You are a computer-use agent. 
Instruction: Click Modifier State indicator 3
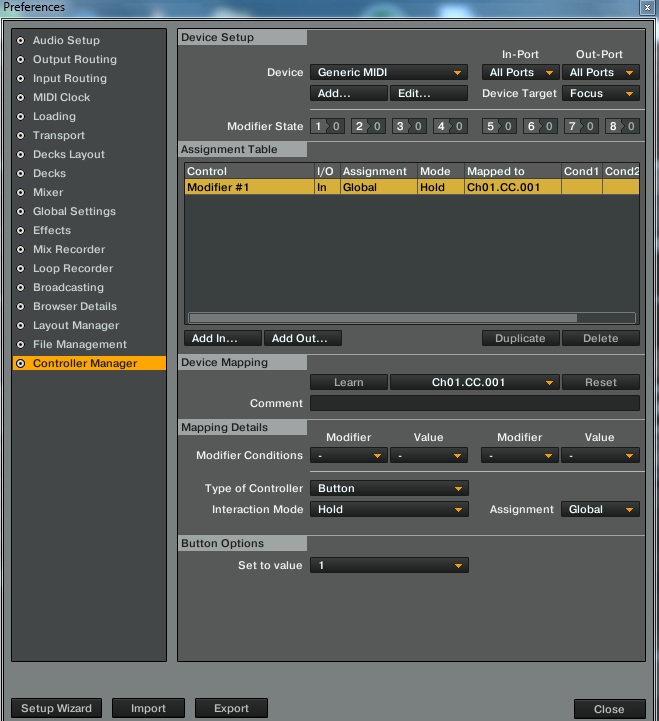409,126
